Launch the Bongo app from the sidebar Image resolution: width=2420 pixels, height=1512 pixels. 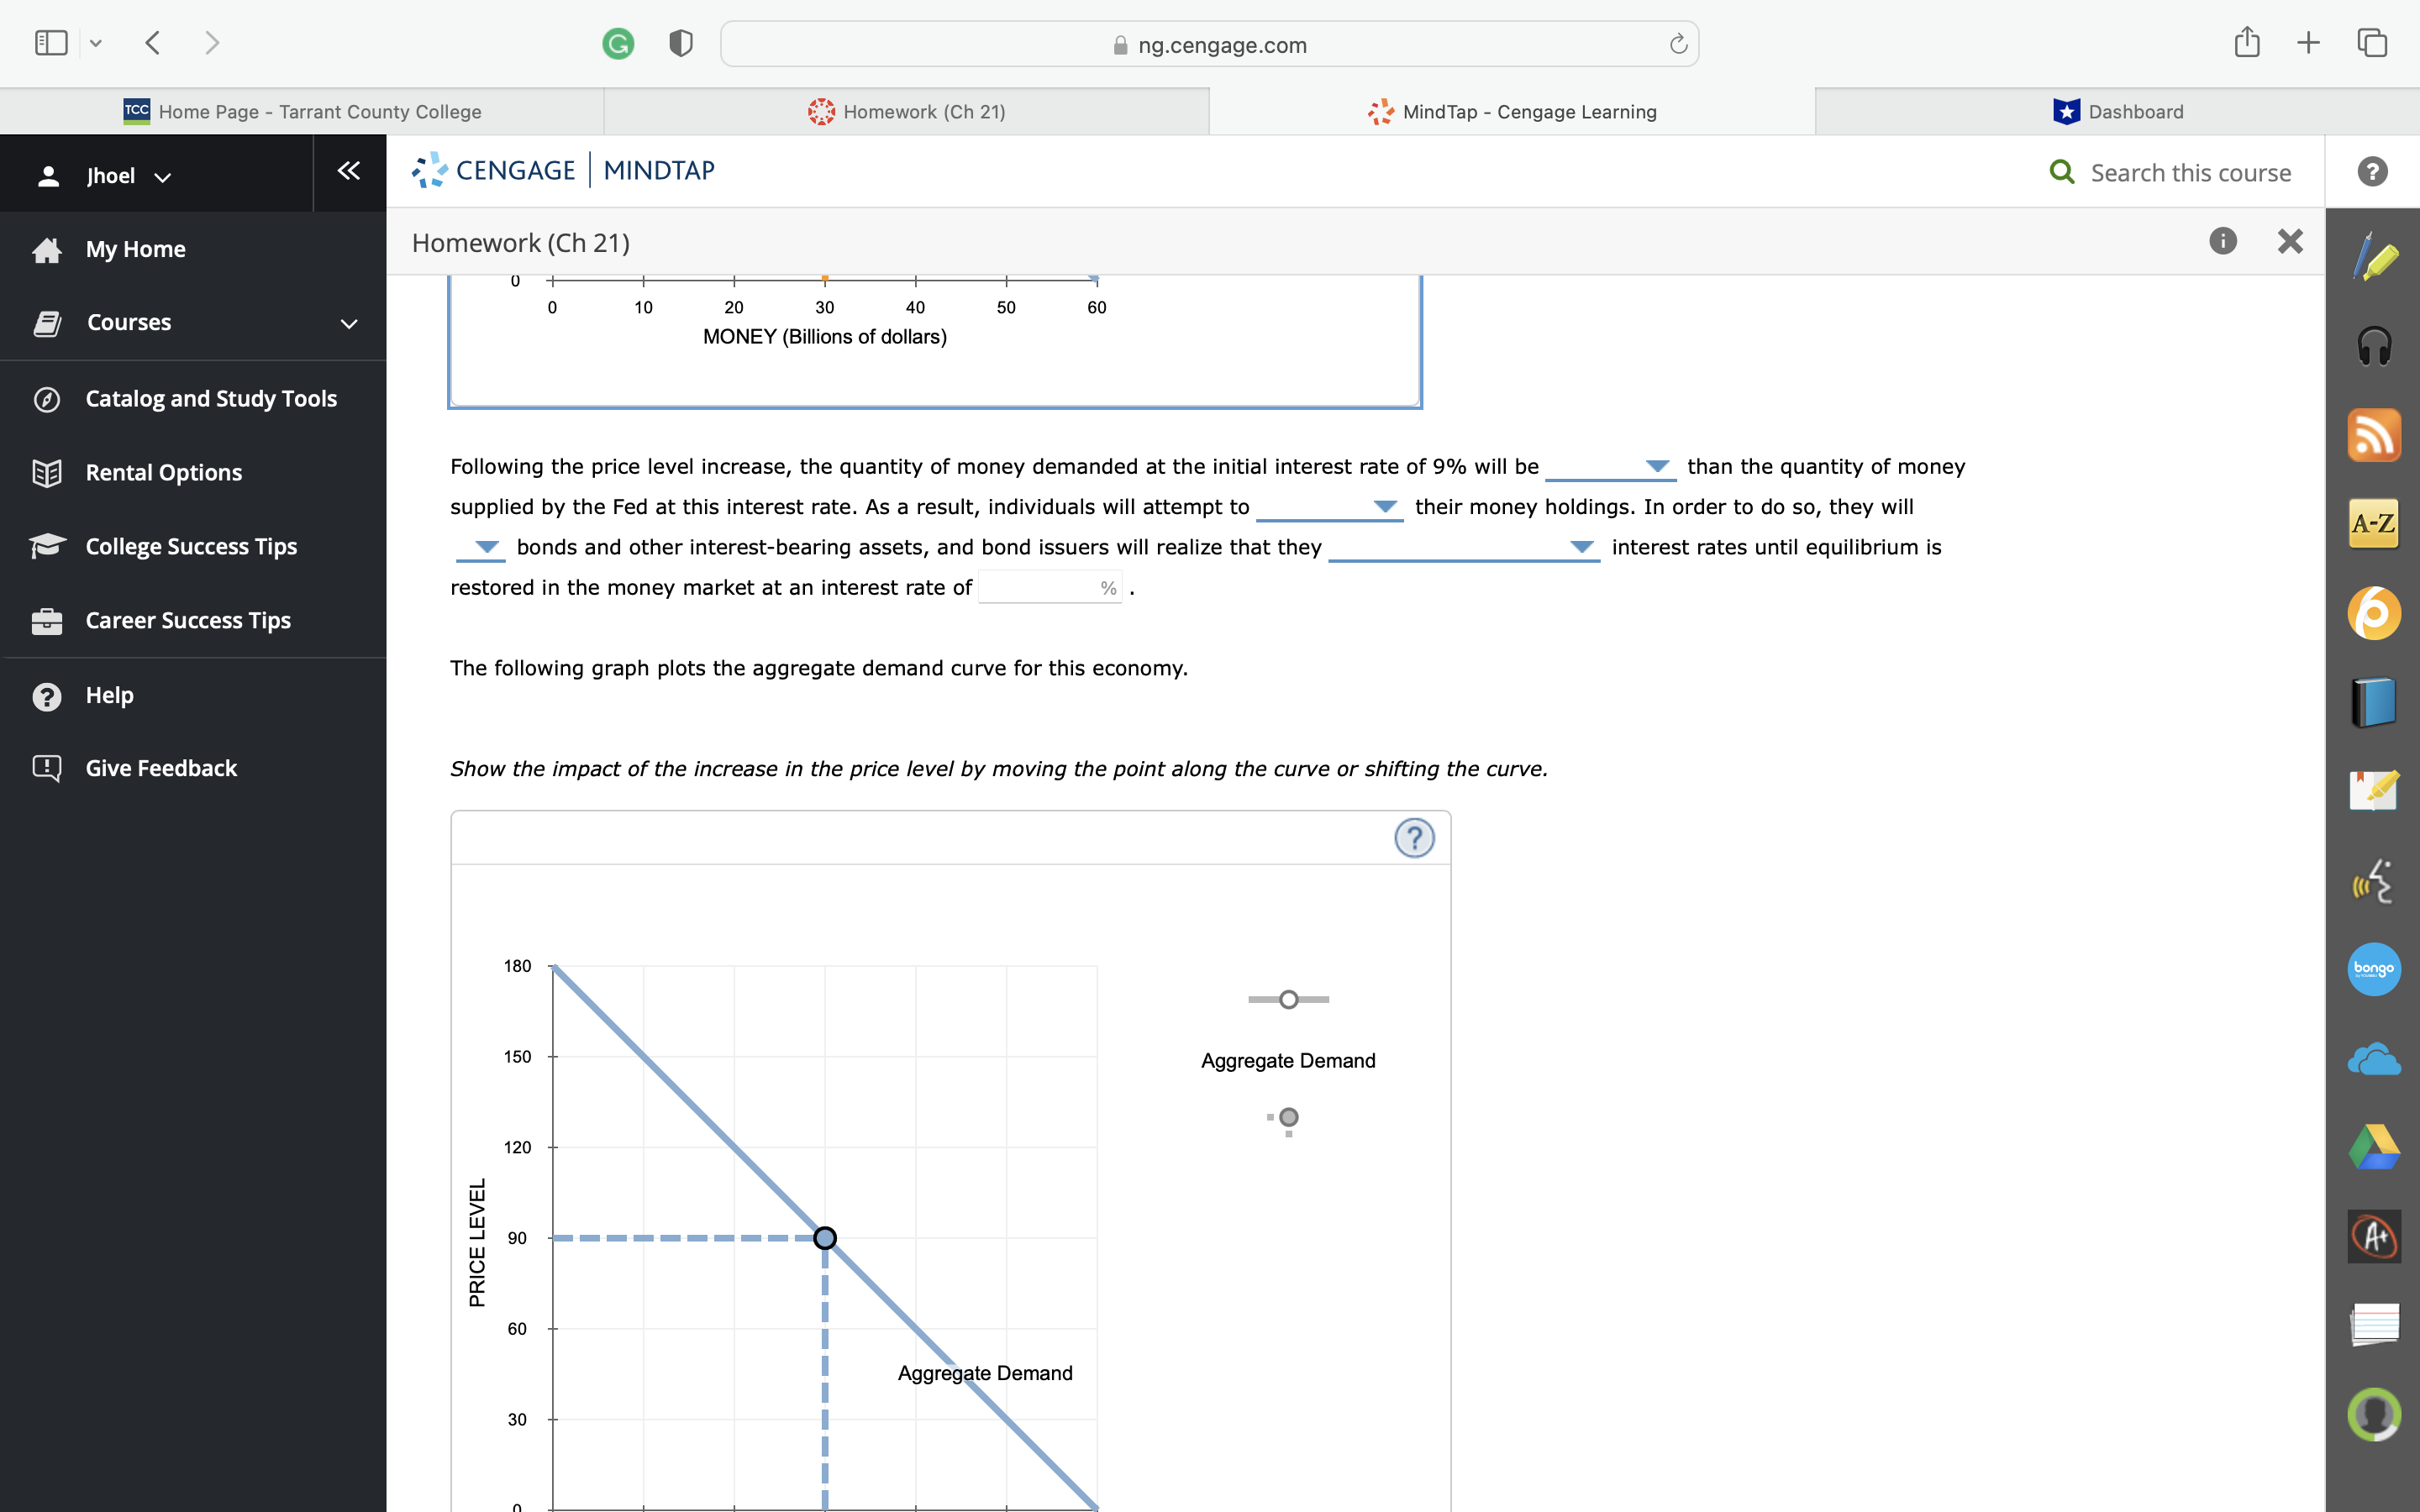point(2374,968)
